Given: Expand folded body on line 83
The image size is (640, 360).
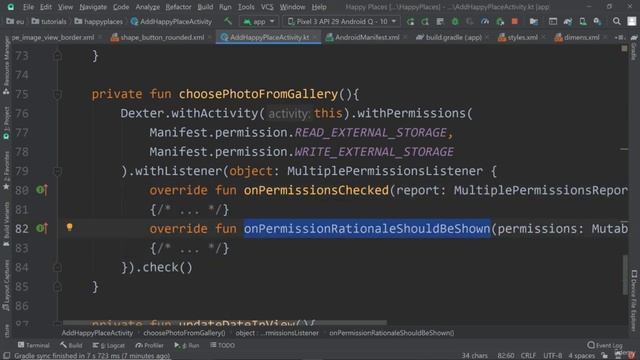Looking at the screenshot, I should pyautogui.click(x=189, y=248).
